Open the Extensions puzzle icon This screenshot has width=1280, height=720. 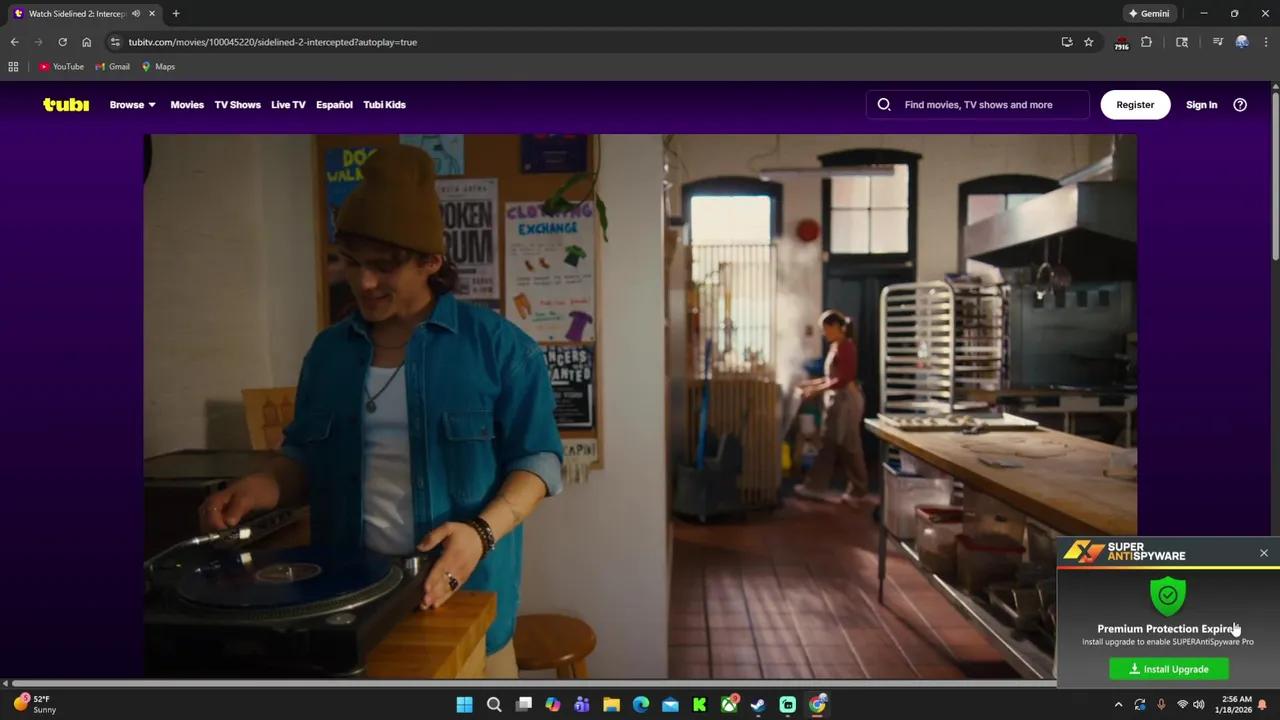tap(1146, 42)
